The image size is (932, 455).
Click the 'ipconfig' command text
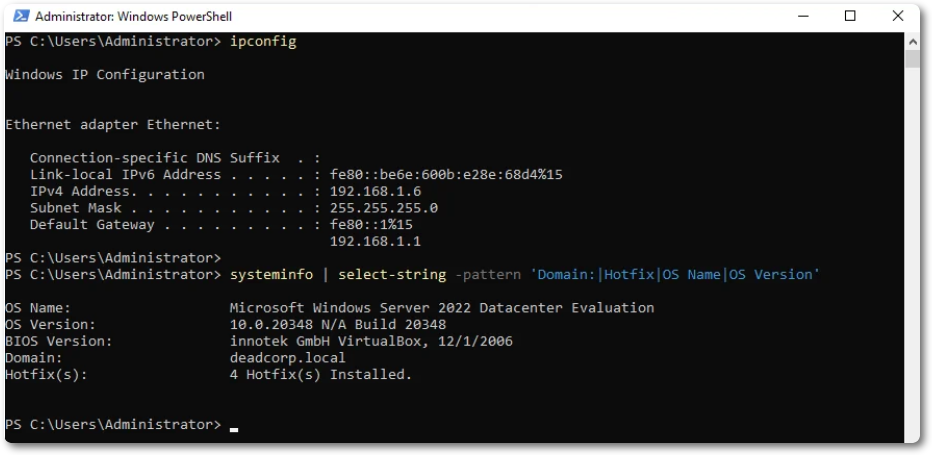[263, 42]
